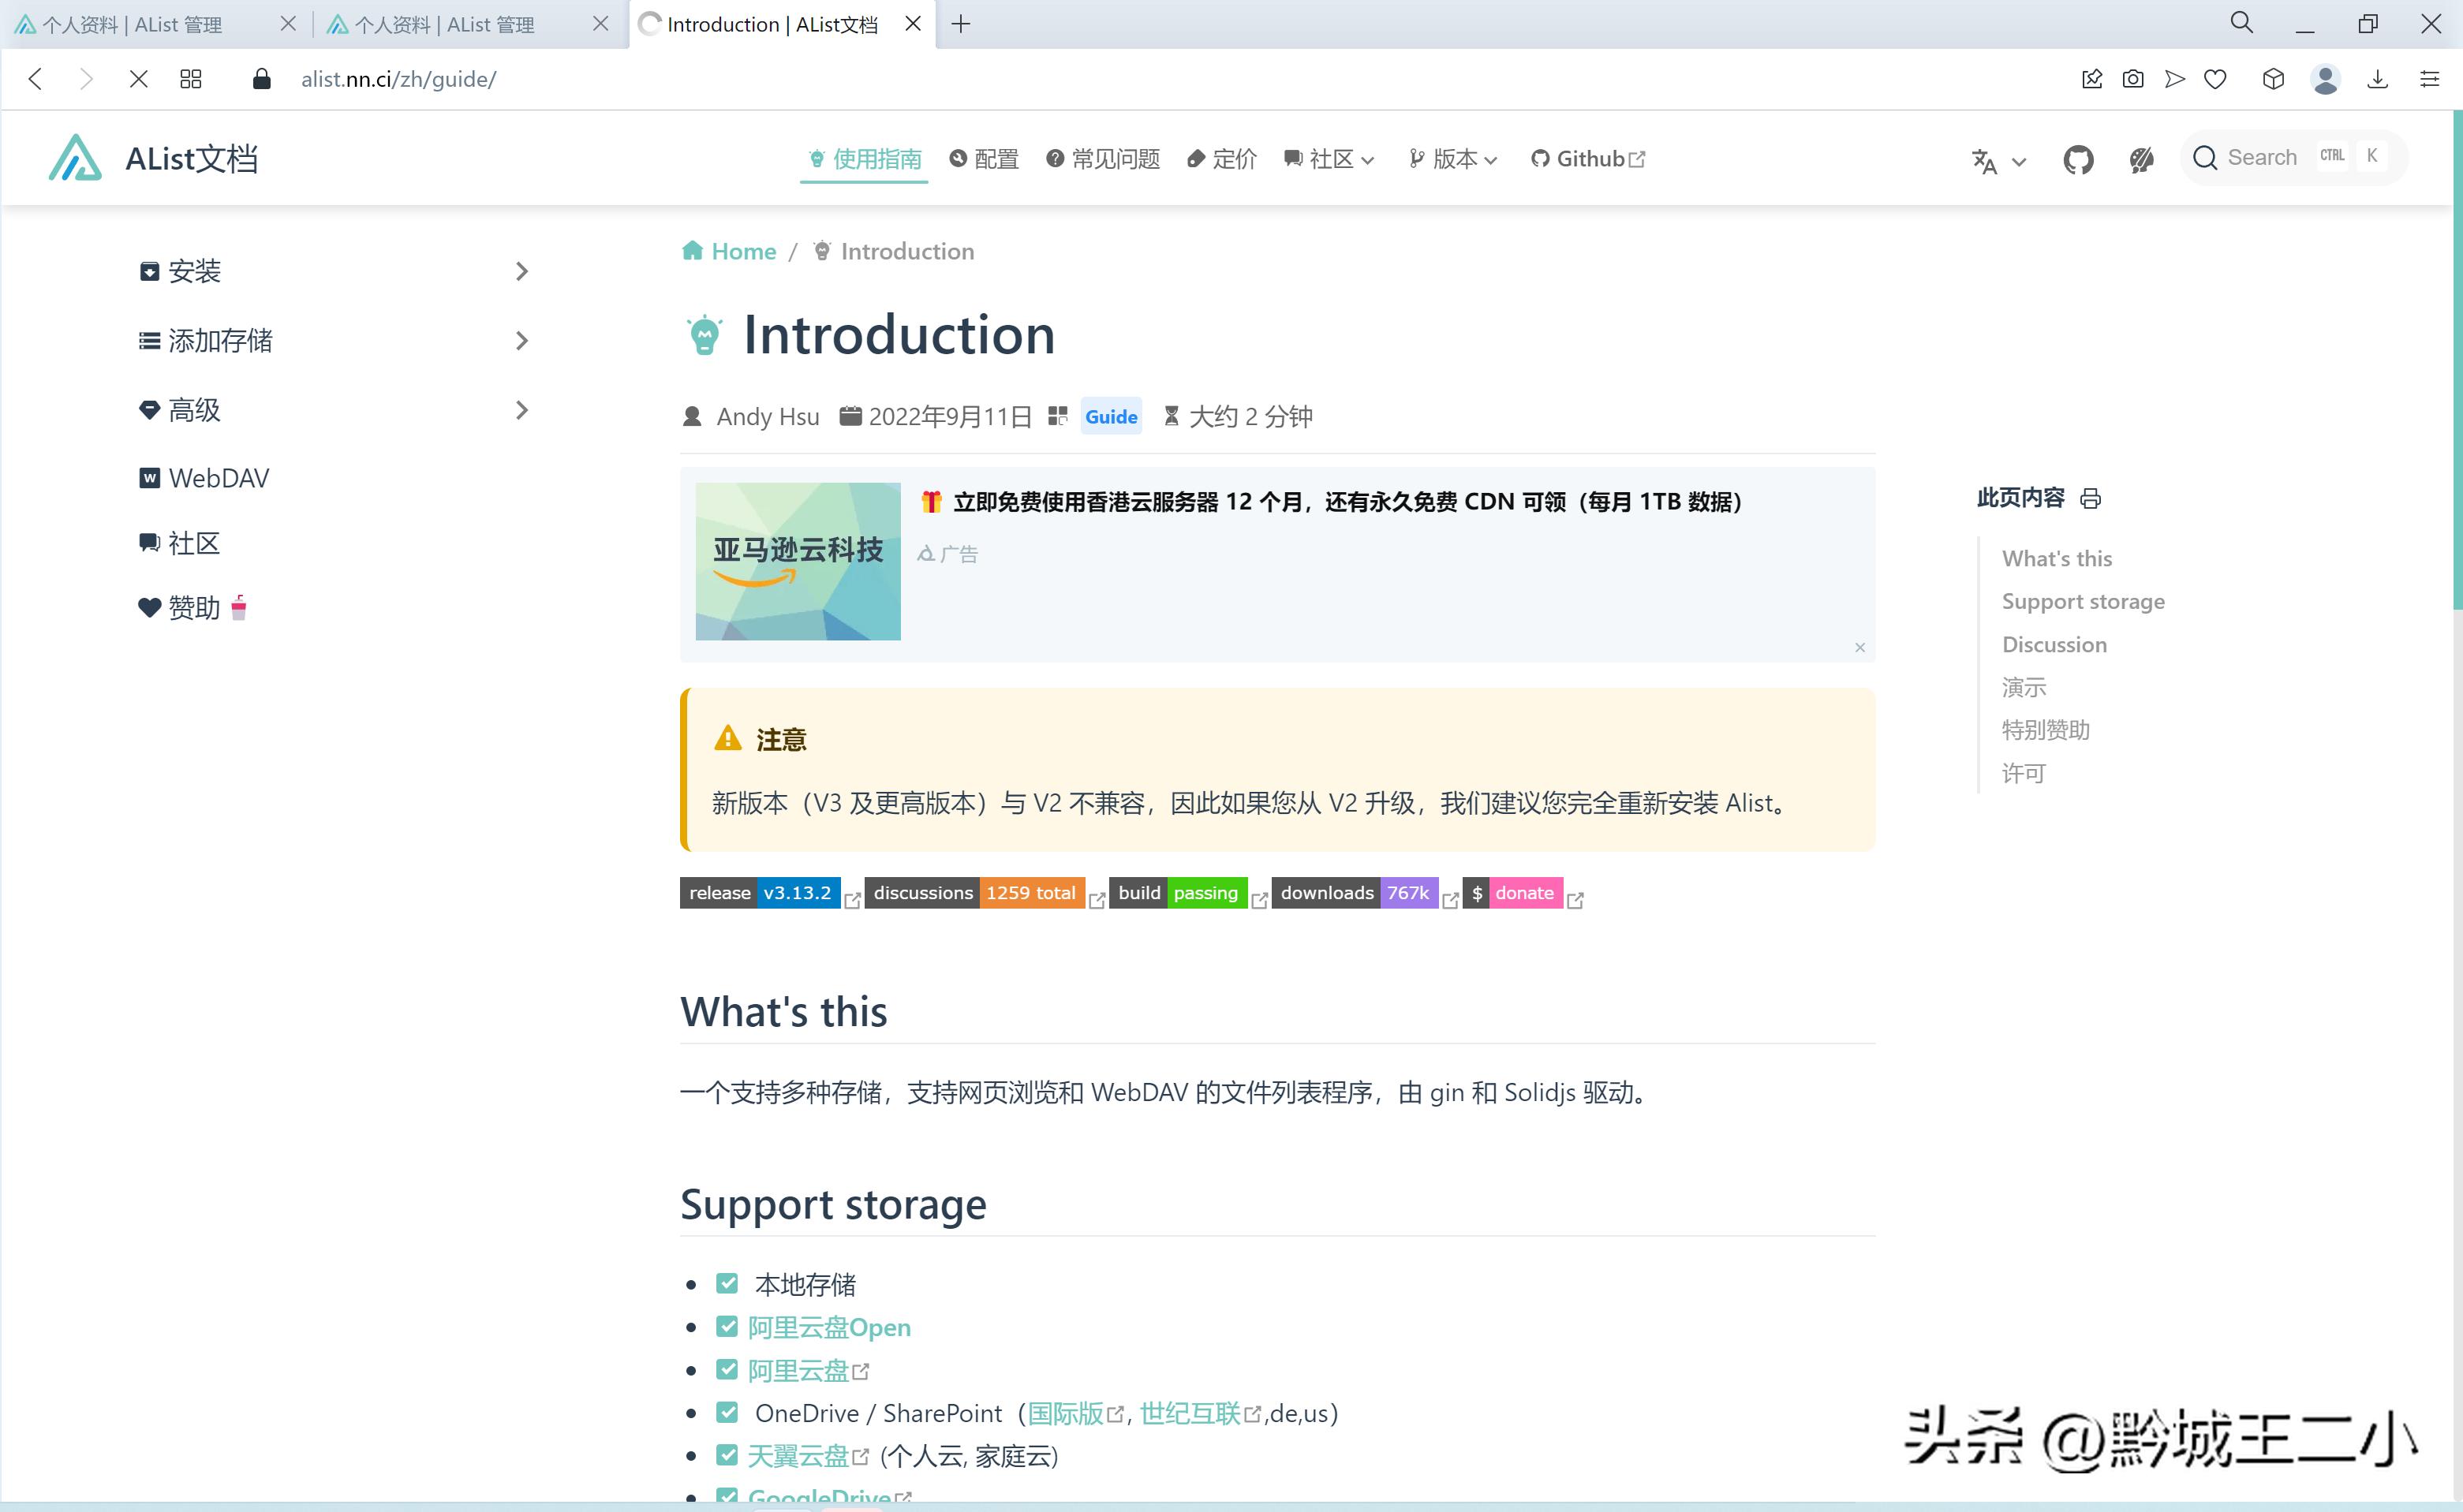Open the 版本 dropdown in the navbar
This screenshot has width=2463, height=1512.
click(x=1451, y=158)
